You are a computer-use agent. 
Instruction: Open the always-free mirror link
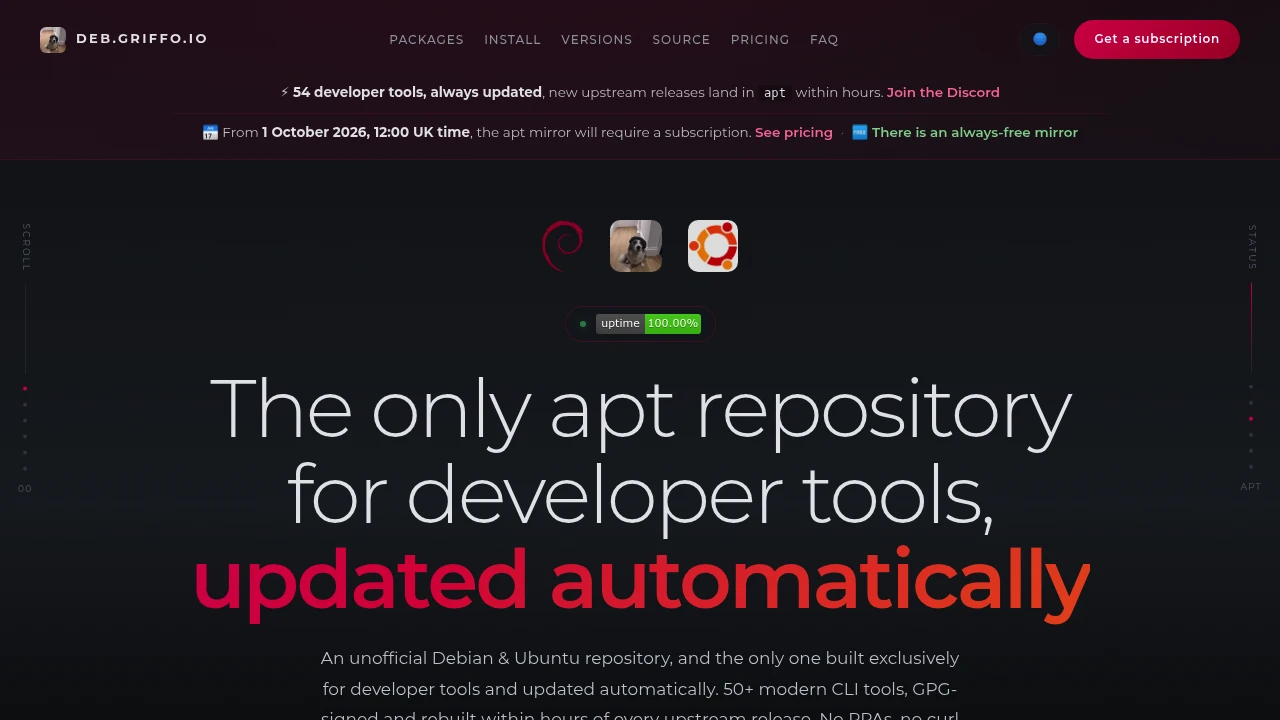975,132
